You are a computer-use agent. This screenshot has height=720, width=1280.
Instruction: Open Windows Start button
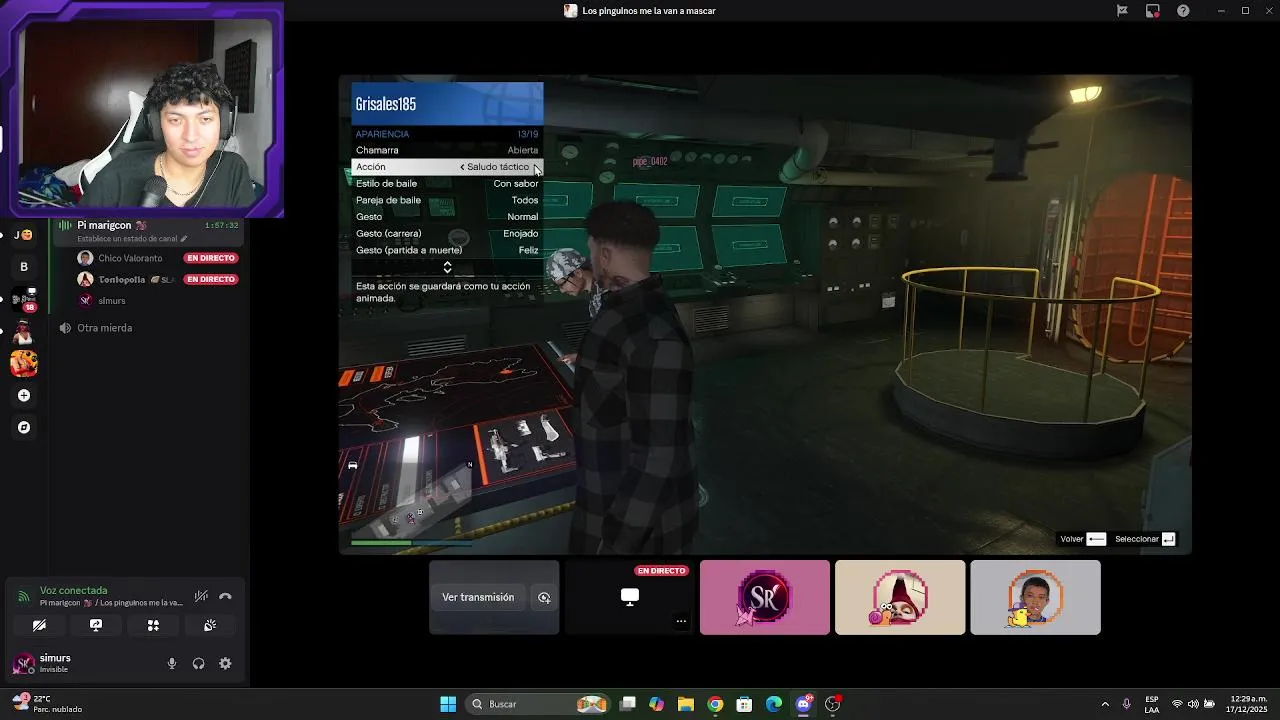click(448, 704)
